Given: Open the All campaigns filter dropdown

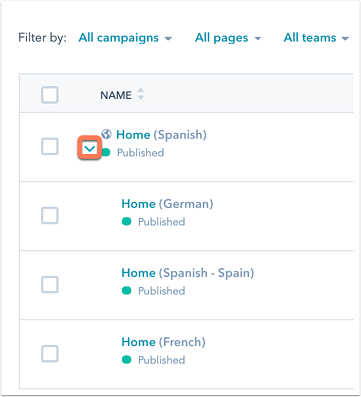Looking at the screenshot, I should coord(125,38).
